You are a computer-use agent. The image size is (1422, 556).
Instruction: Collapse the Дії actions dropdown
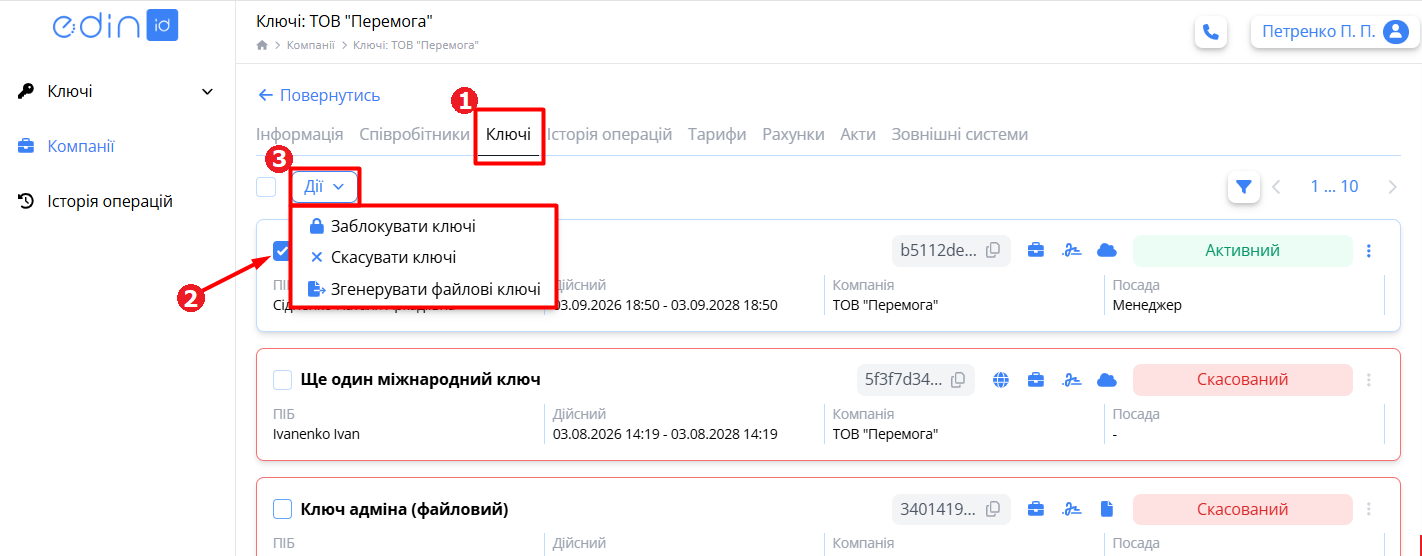[x=325, y=187]
